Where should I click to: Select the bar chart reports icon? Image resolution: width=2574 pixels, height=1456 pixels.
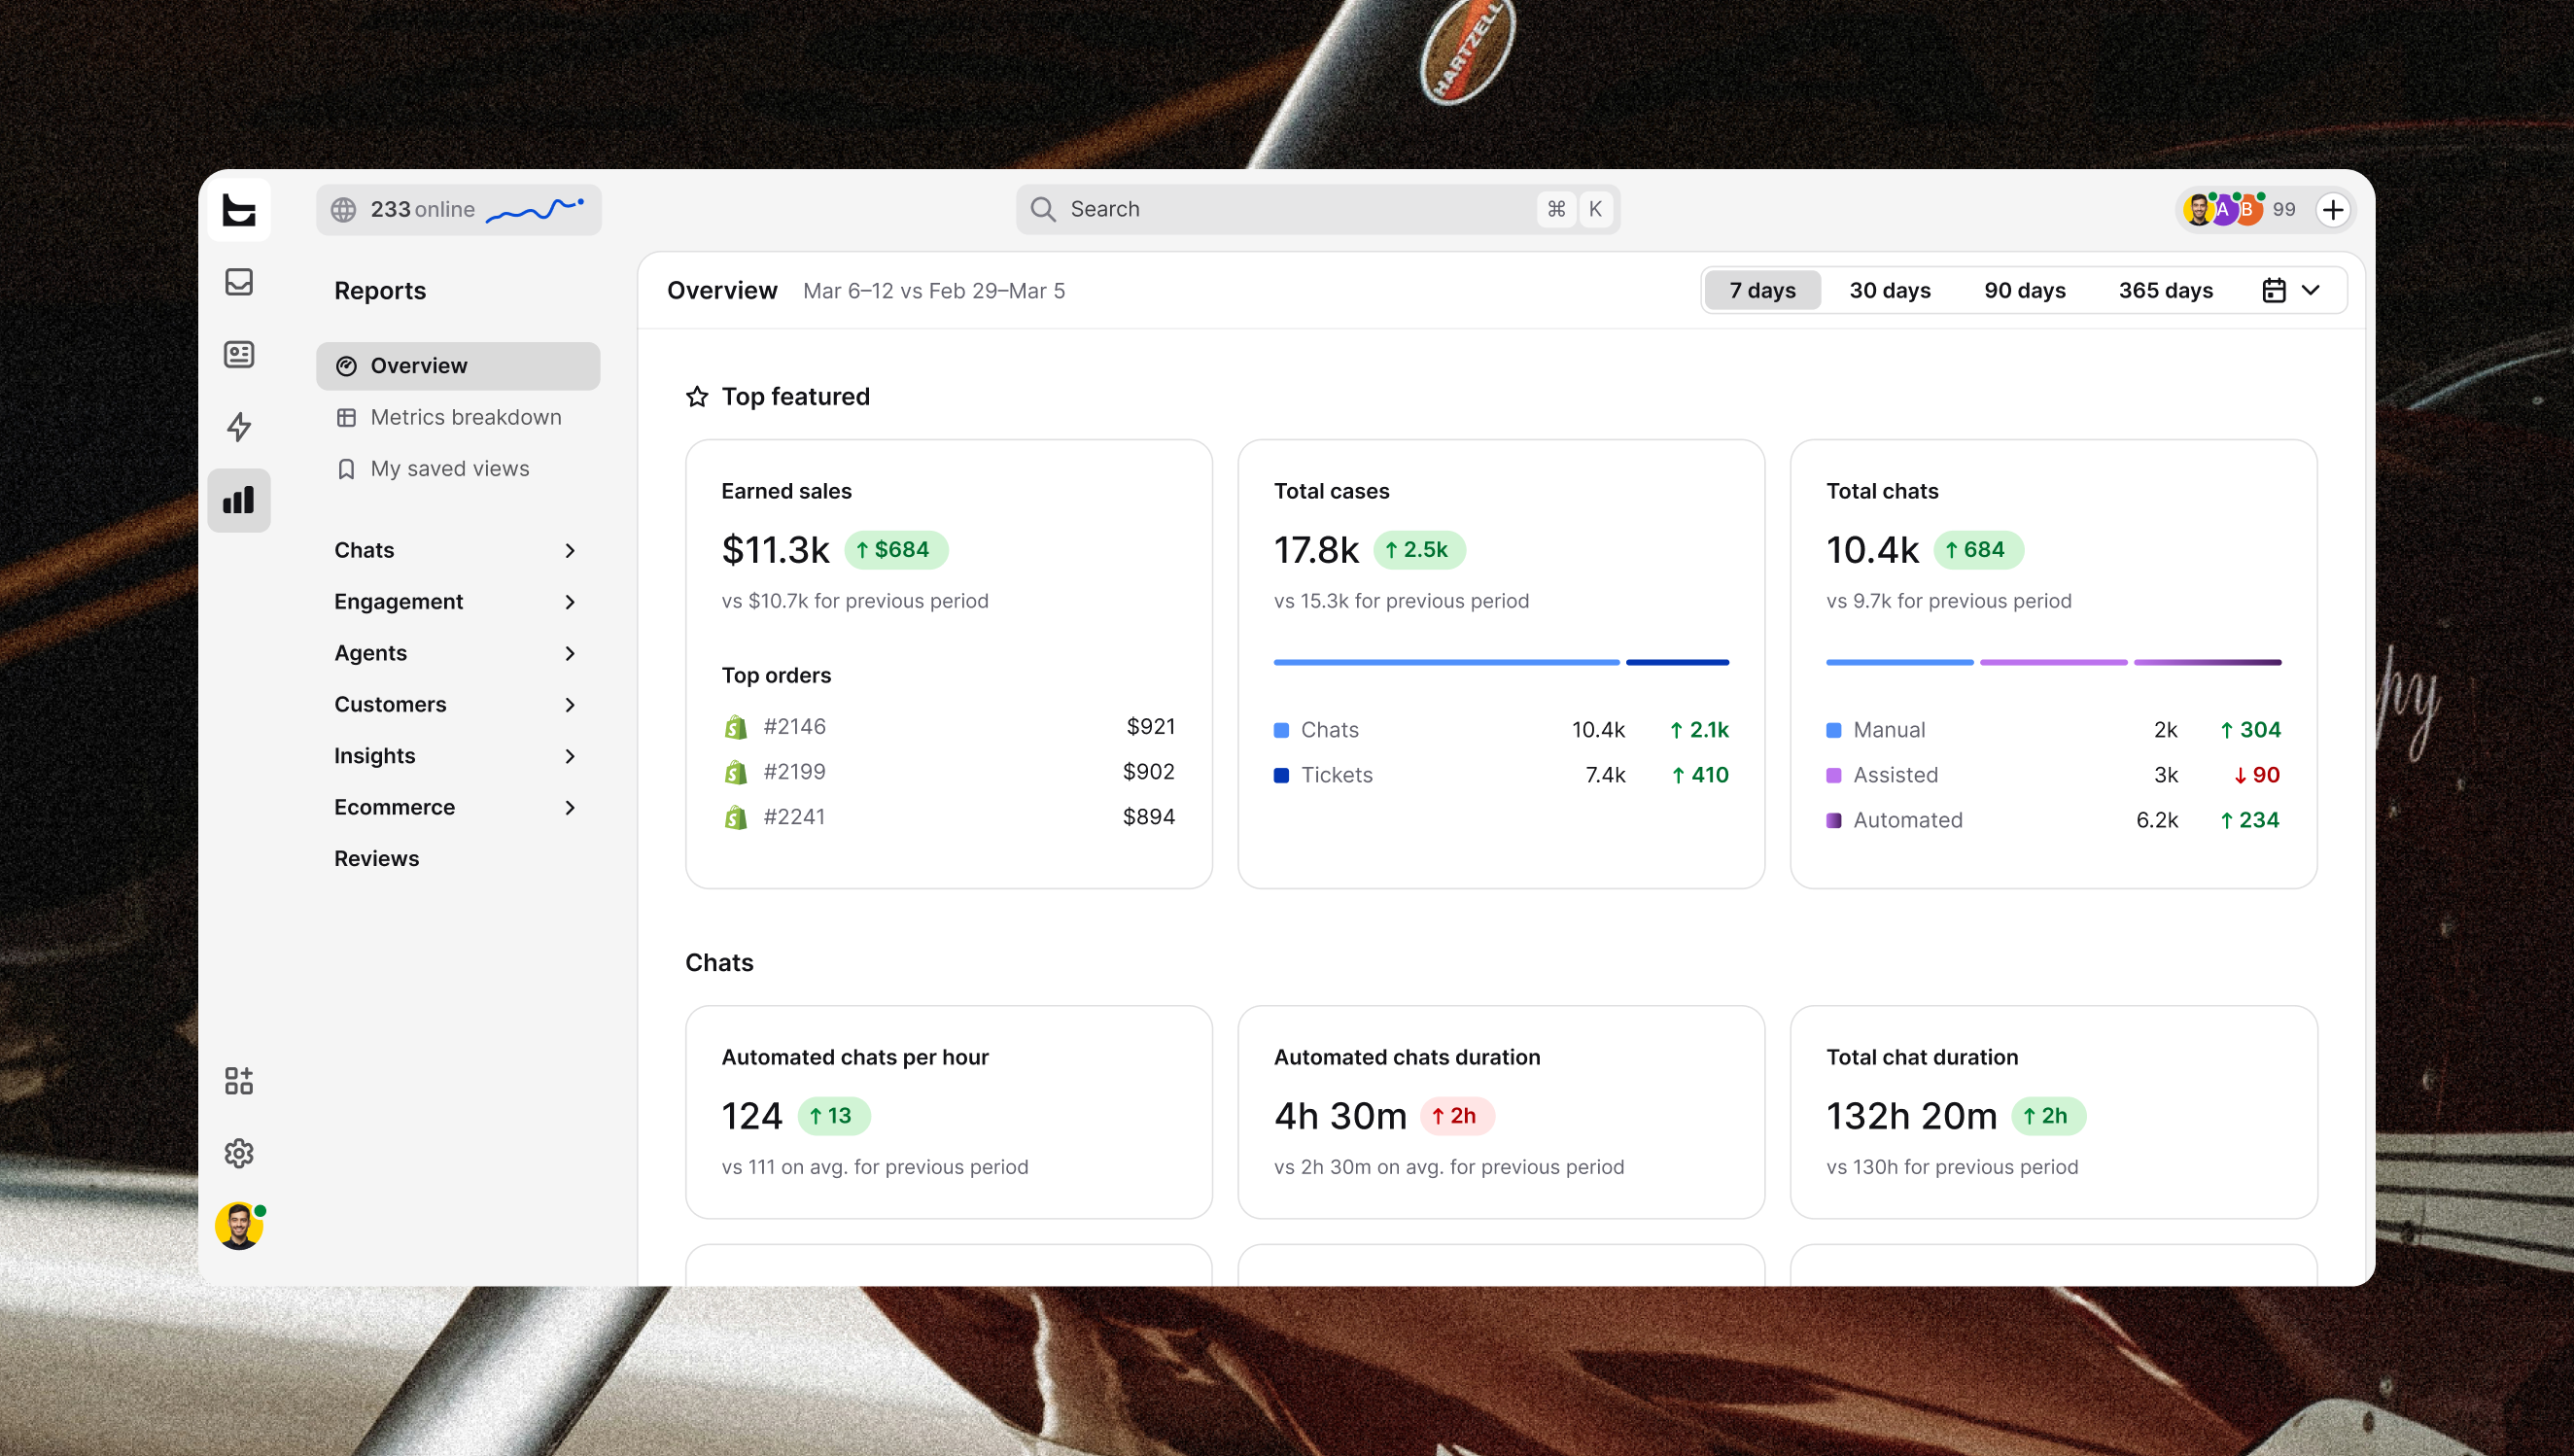239,500
